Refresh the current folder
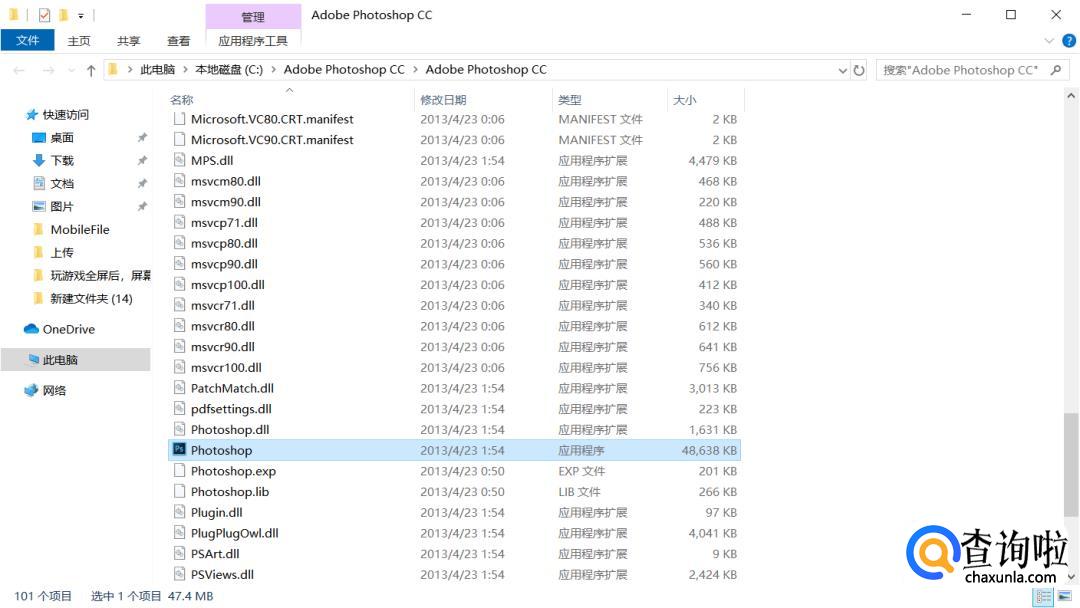1080x608 pixels. (x=859, y=70)
